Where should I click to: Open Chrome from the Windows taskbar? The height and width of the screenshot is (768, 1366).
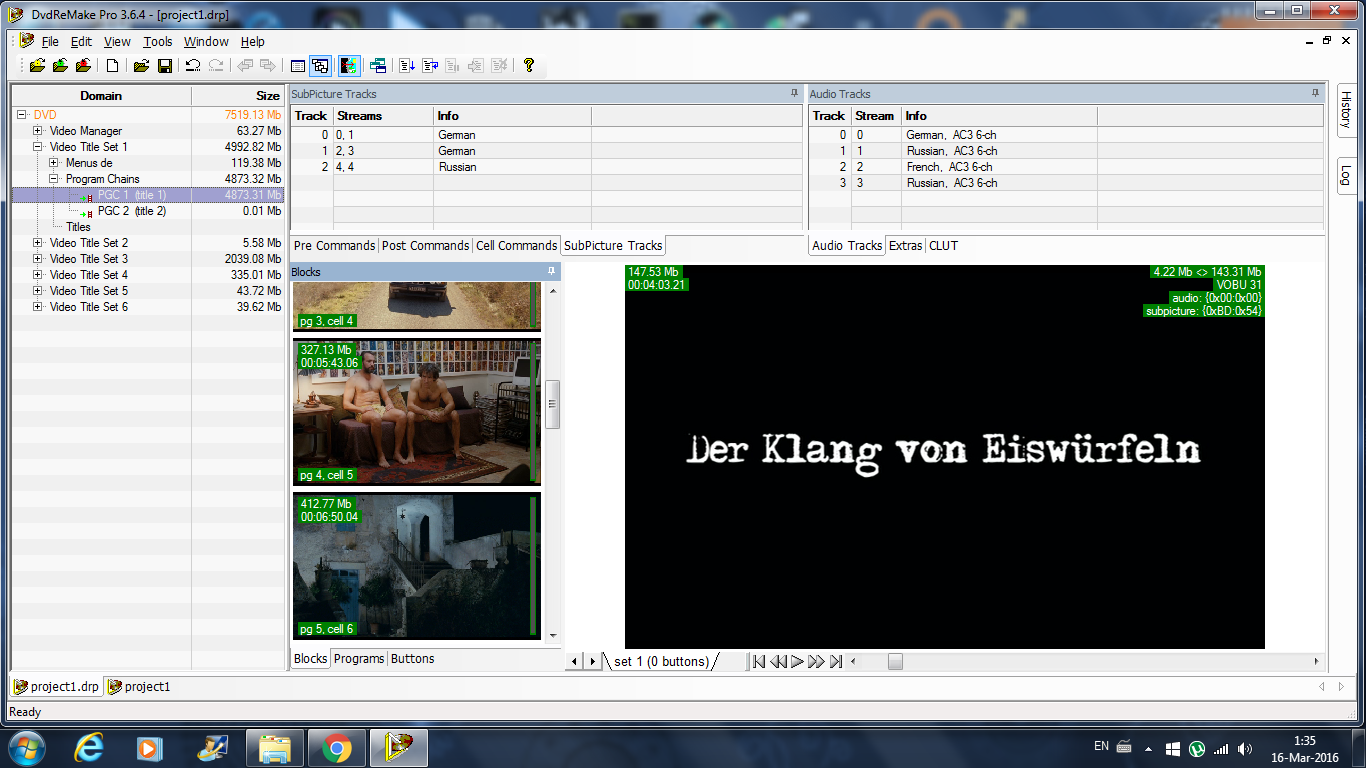(x=336, y=747)
